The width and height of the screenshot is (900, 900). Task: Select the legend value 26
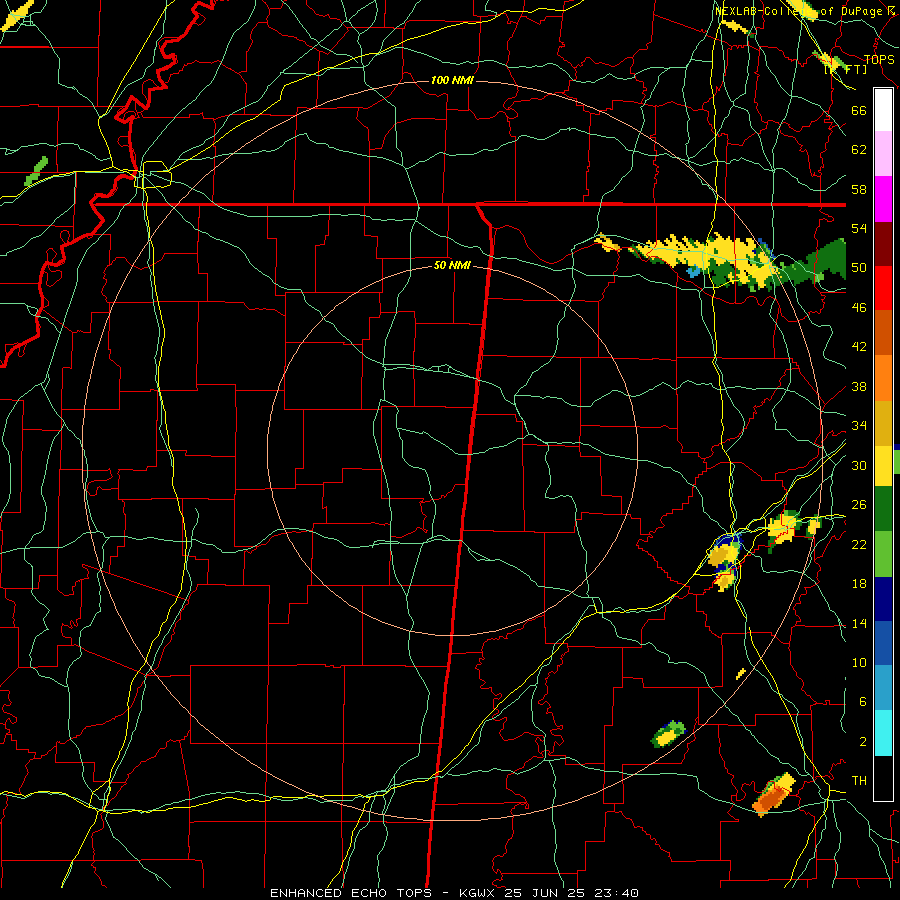pos(859,505)
